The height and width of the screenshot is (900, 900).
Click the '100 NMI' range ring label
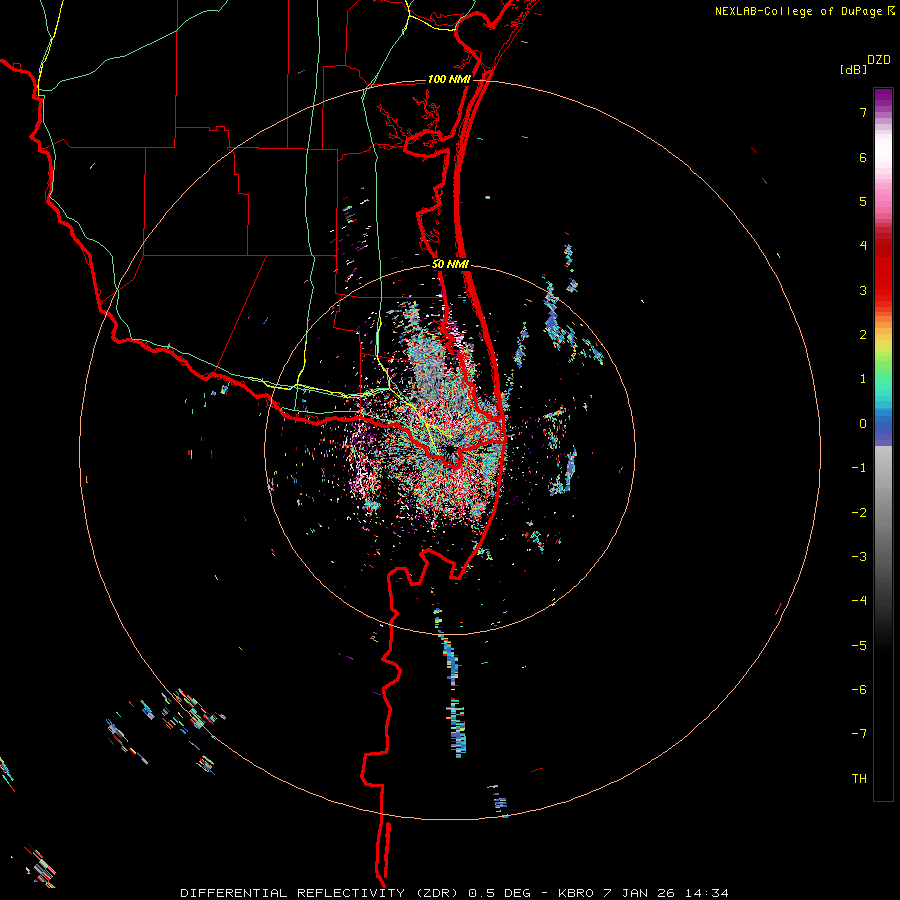point(449,79)
